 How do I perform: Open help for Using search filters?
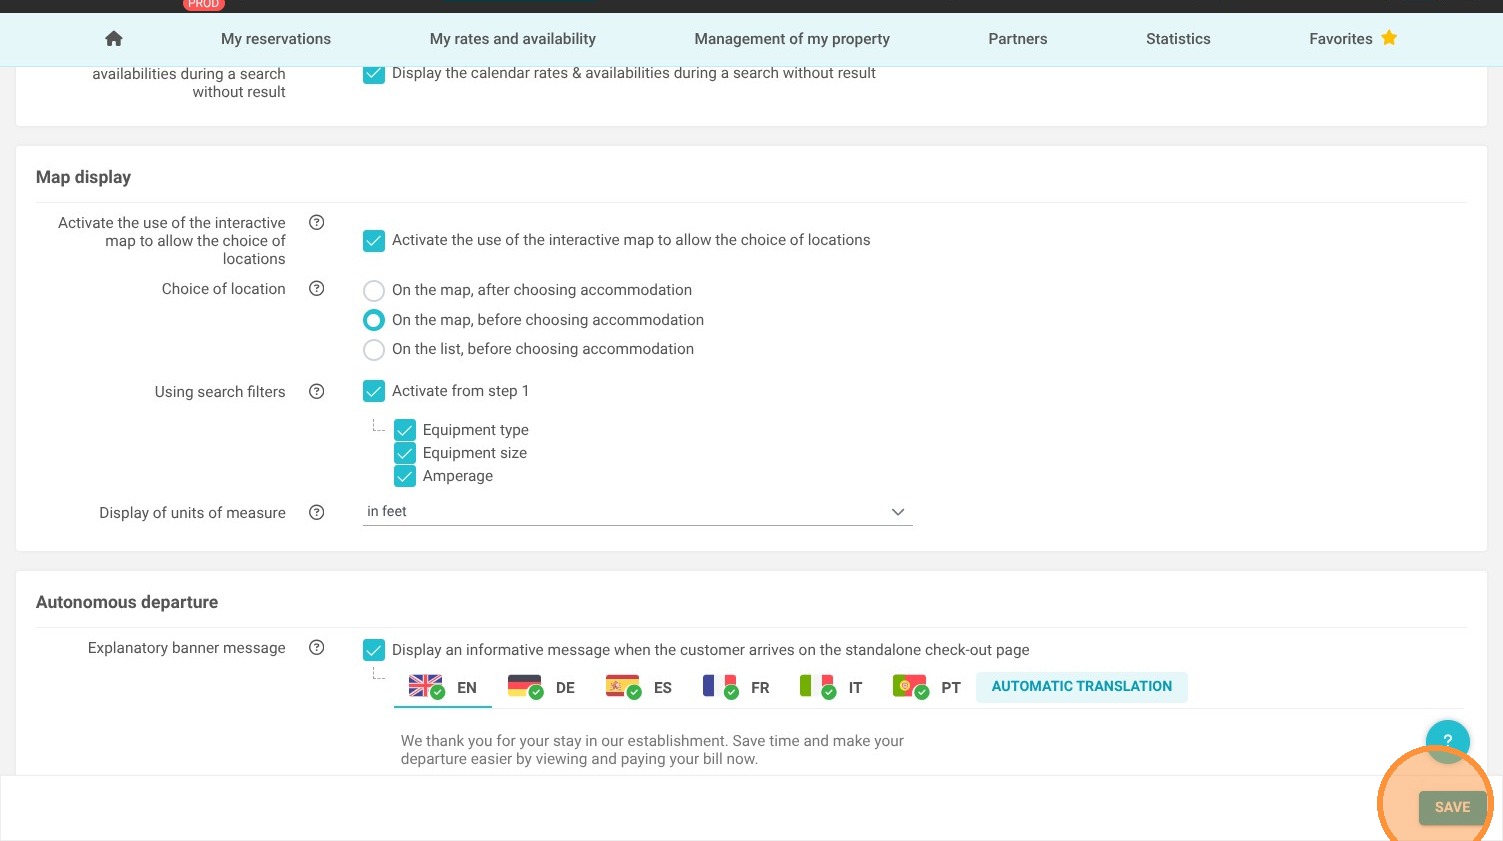(x=317, y=392)
